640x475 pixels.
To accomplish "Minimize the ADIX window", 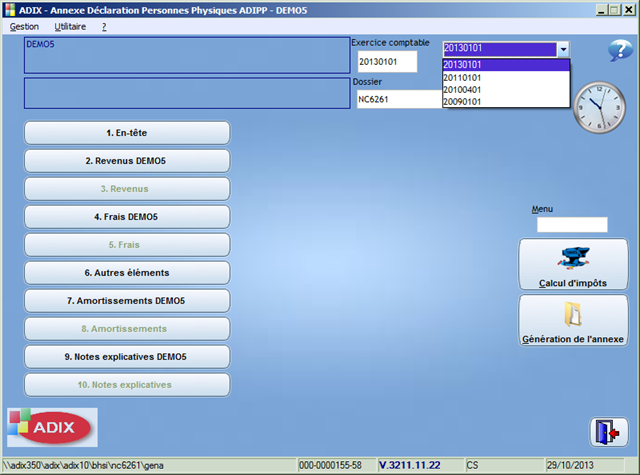I will pyautogui.click(x=601, y=10).
